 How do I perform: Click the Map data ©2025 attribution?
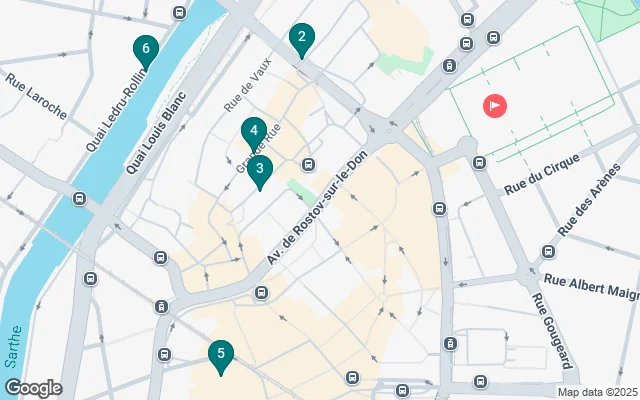597,393
